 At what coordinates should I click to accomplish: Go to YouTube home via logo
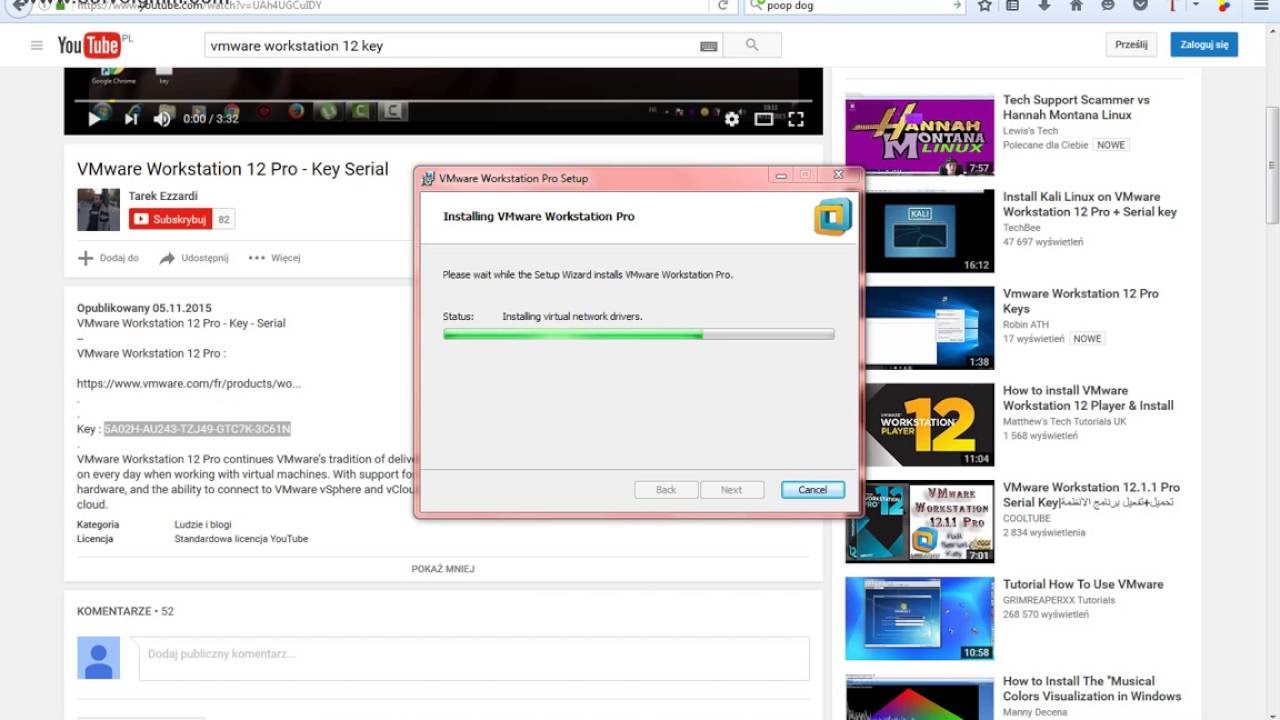[89, 45]
